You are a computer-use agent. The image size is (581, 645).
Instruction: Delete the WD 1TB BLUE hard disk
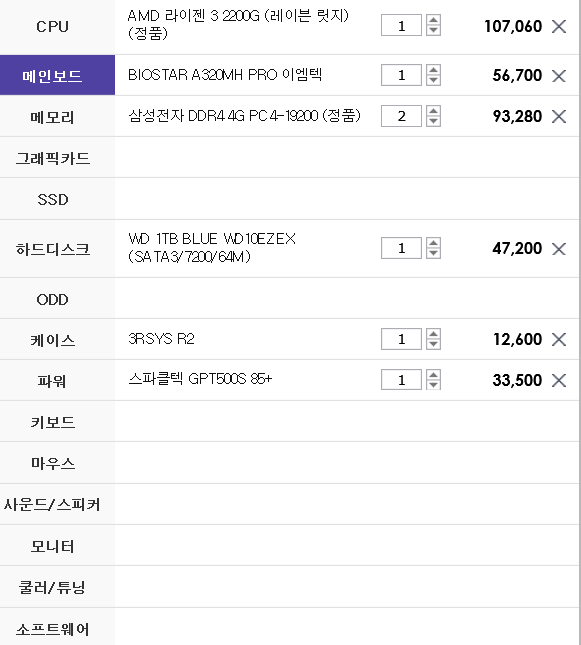559,249
